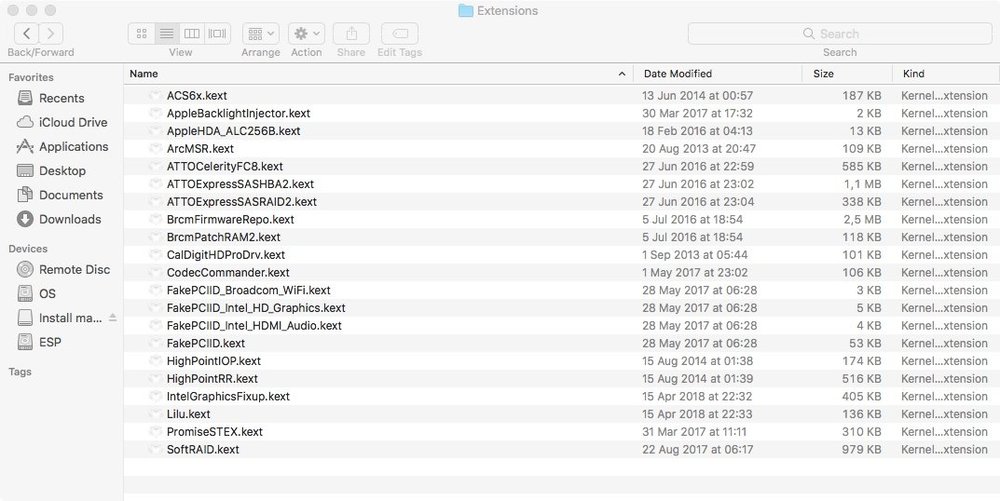
Task: Select IntelGraphicsFixup.kext
Action: click(x=228, y=396)
